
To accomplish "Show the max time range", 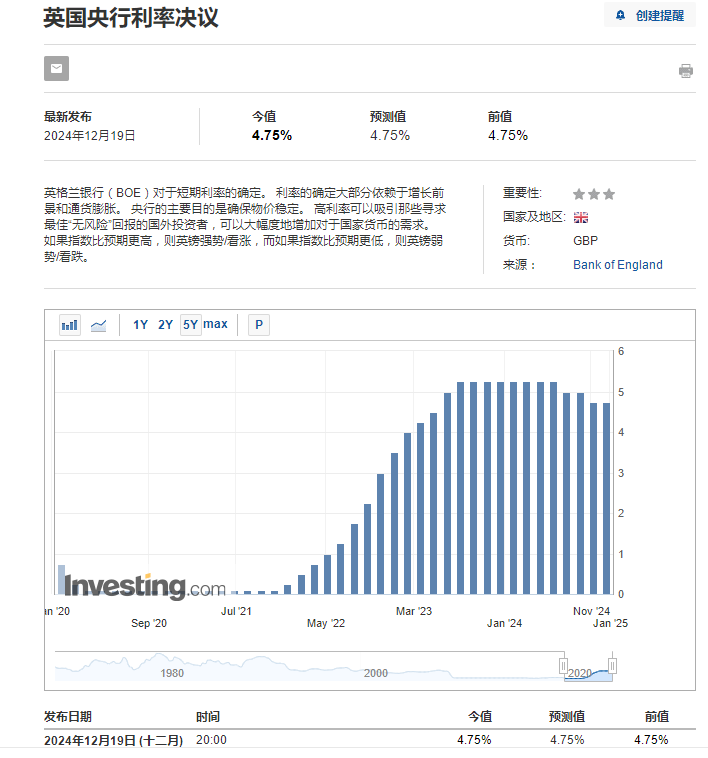I will [216, 324].
